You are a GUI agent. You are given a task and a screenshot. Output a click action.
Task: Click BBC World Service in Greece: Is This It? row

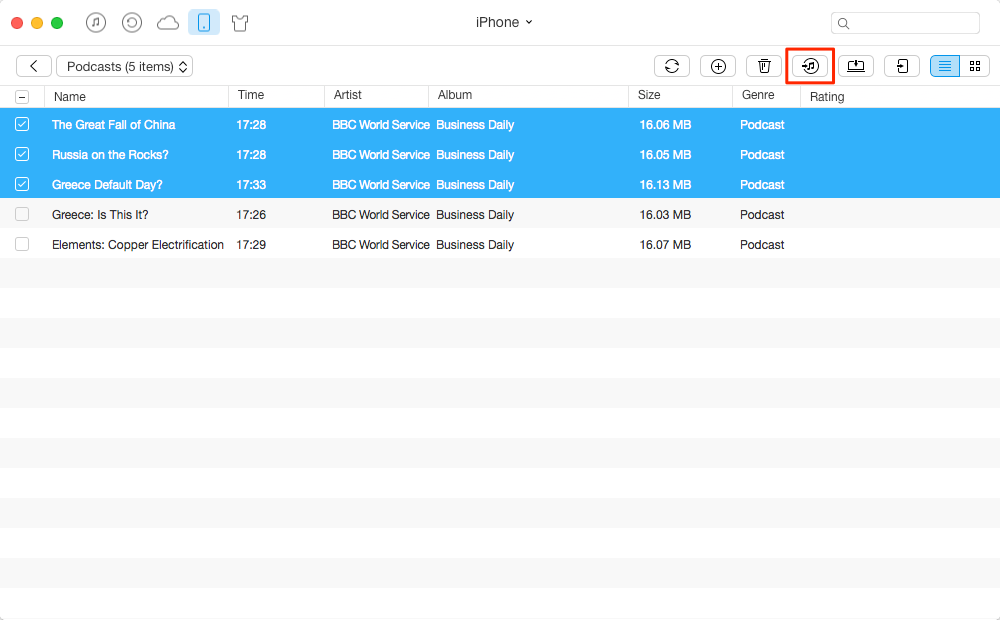click(x=381, y=215)
